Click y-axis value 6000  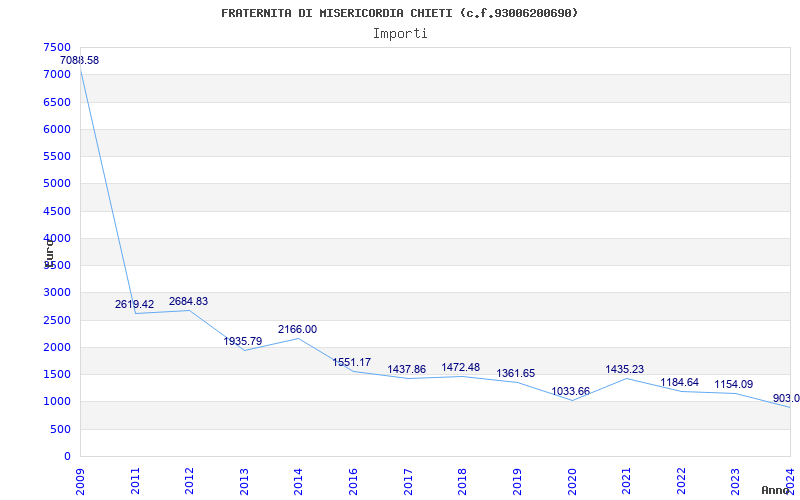[57, 129]
